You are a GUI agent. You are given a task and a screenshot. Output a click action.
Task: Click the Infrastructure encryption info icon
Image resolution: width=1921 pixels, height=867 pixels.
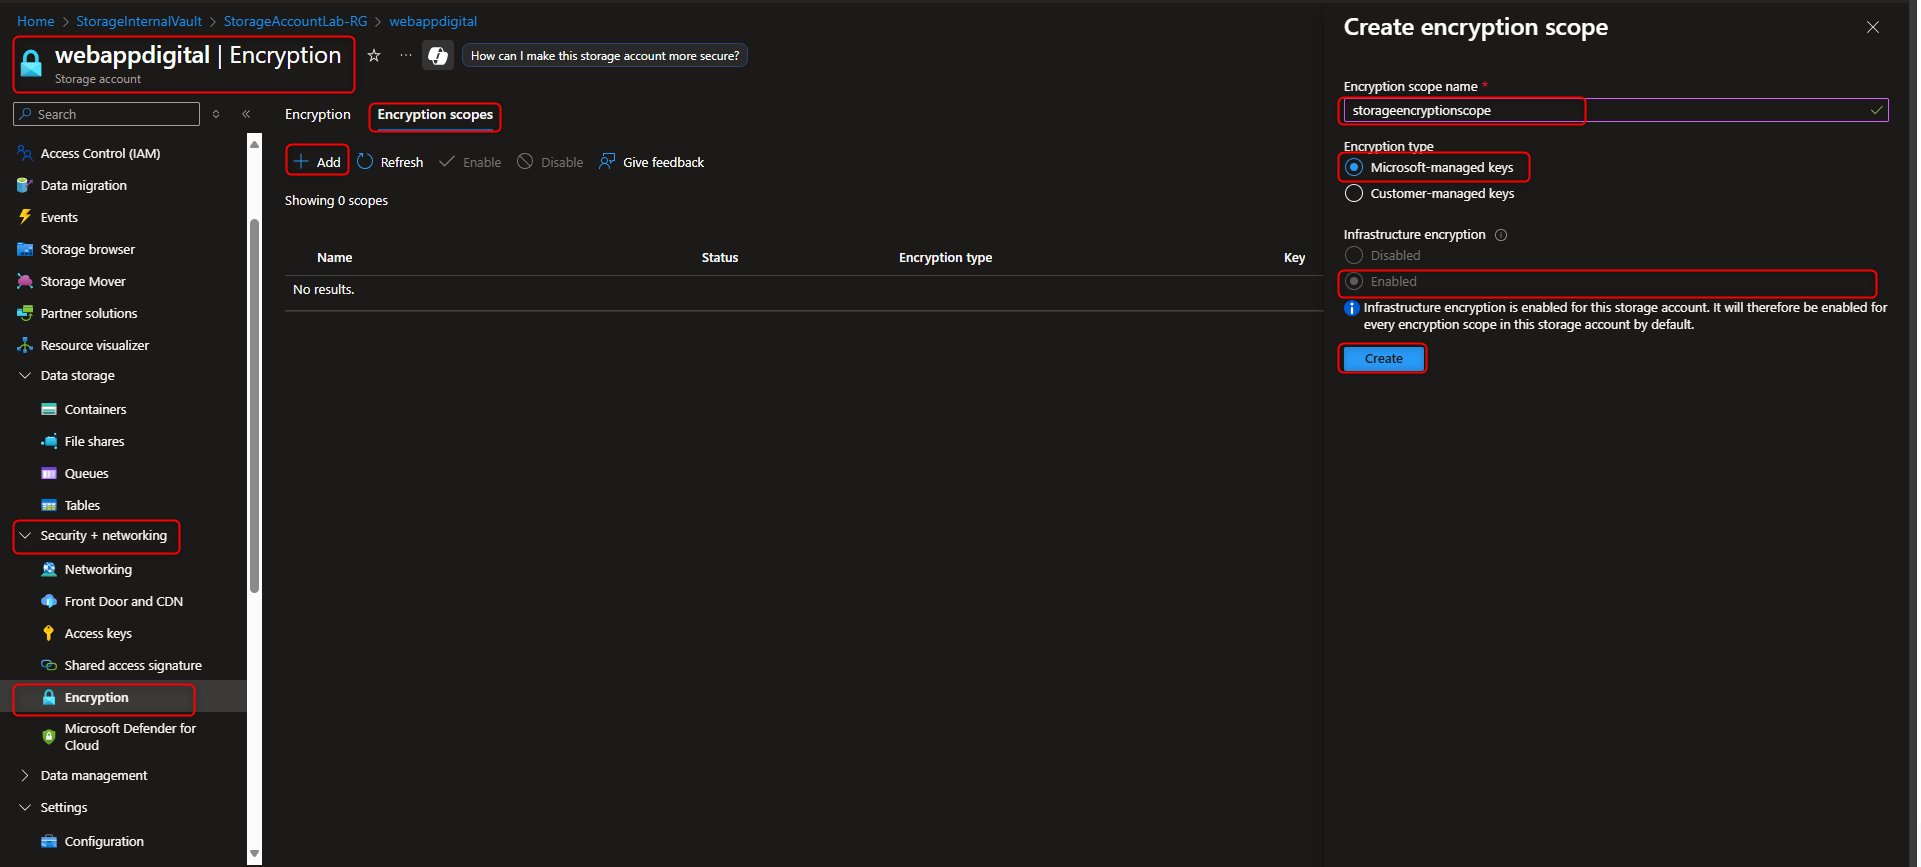1501,235
